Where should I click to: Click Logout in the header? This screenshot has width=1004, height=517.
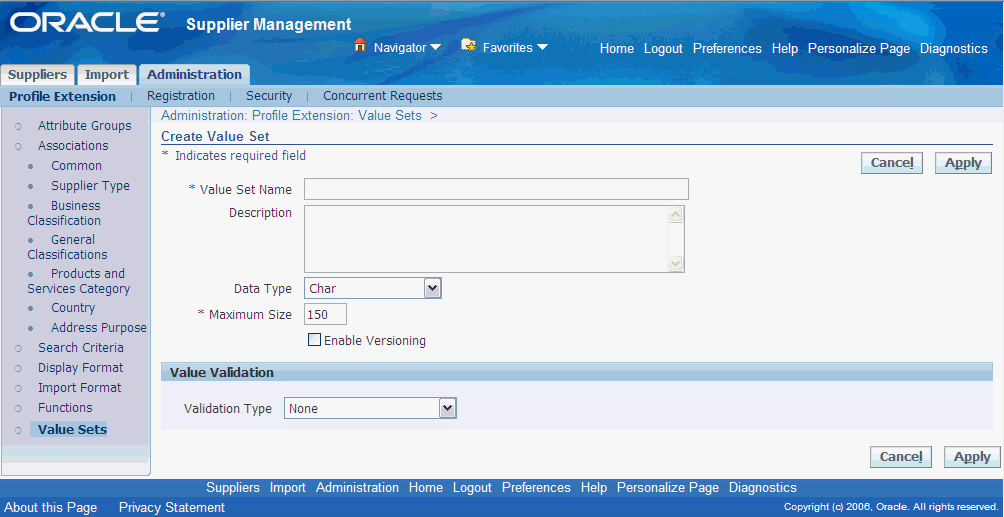tap(663, 49)
